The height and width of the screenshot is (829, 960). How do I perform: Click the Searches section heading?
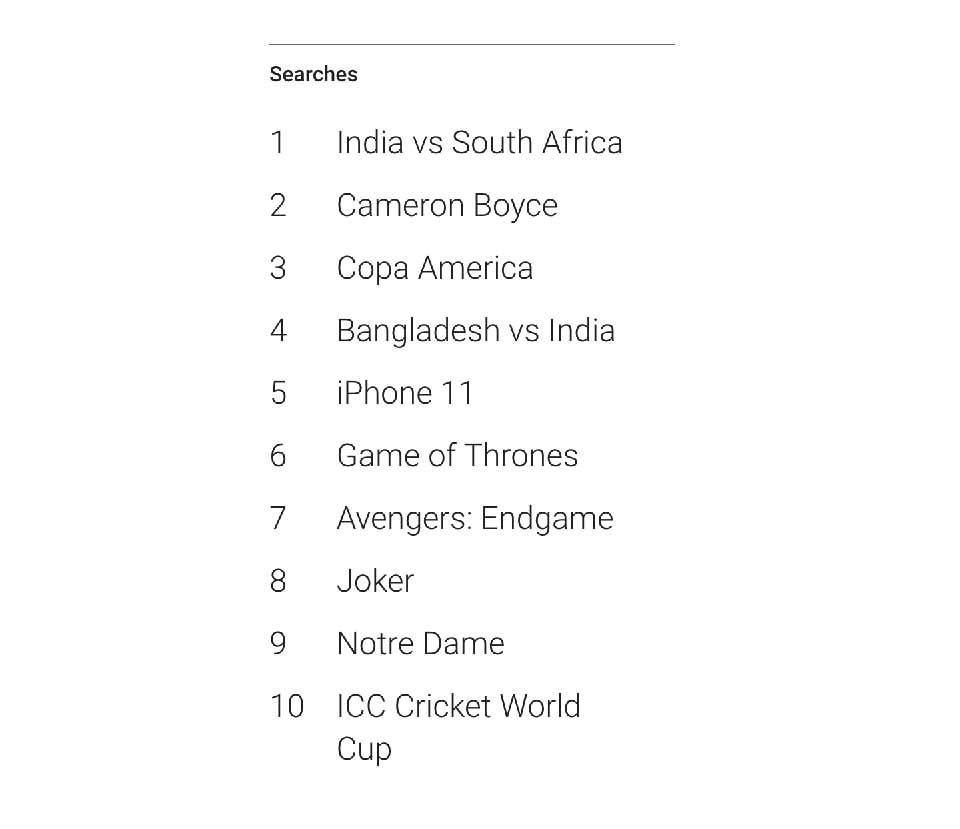[x=313, y=74]
